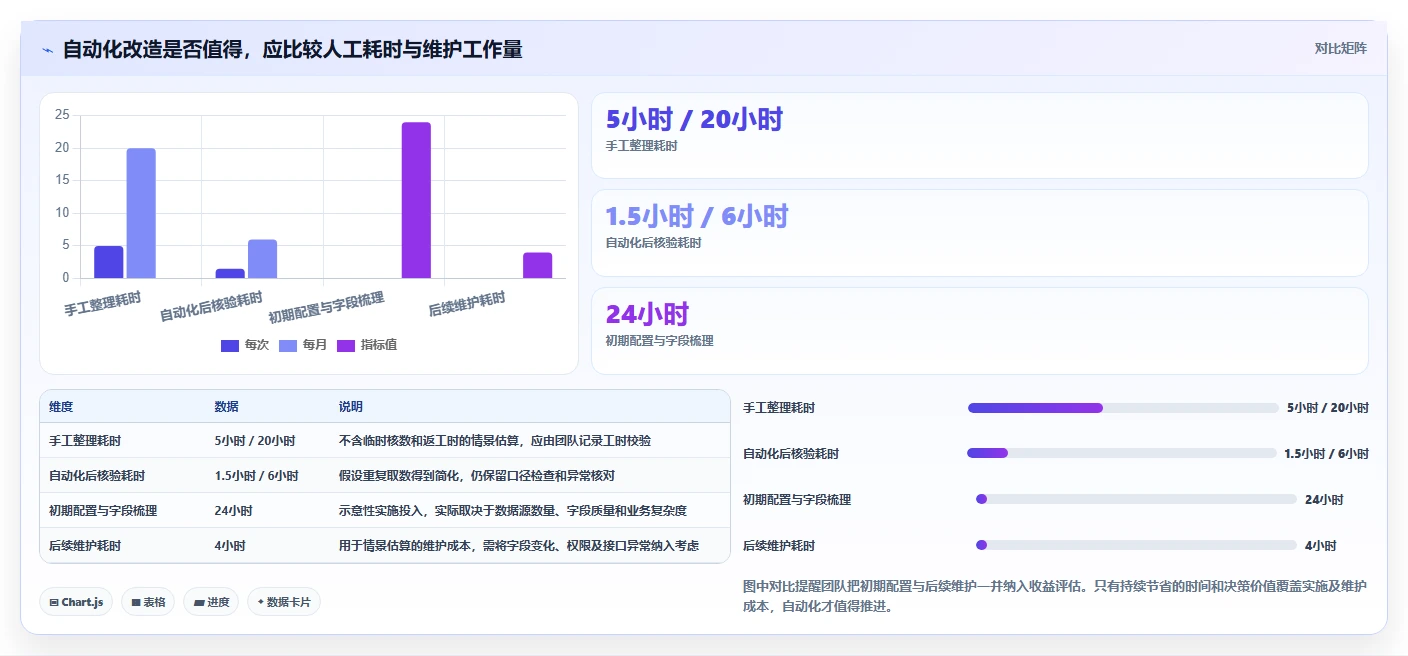Click the 15 tick on the chart y-axis
This screenshot has height=656, width=1408.
[x=62, y=180]
